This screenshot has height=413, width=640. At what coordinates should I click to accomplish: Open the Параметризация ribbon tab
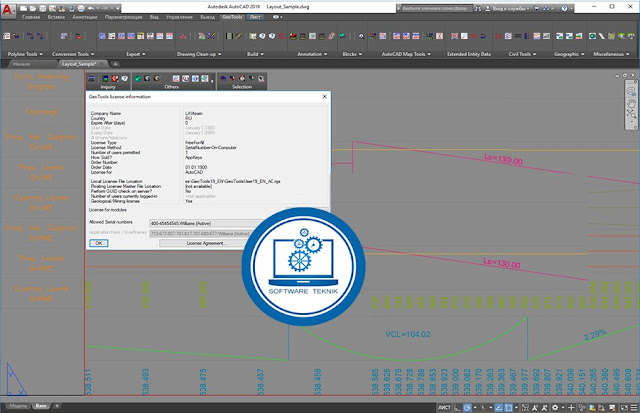[124, 17]
